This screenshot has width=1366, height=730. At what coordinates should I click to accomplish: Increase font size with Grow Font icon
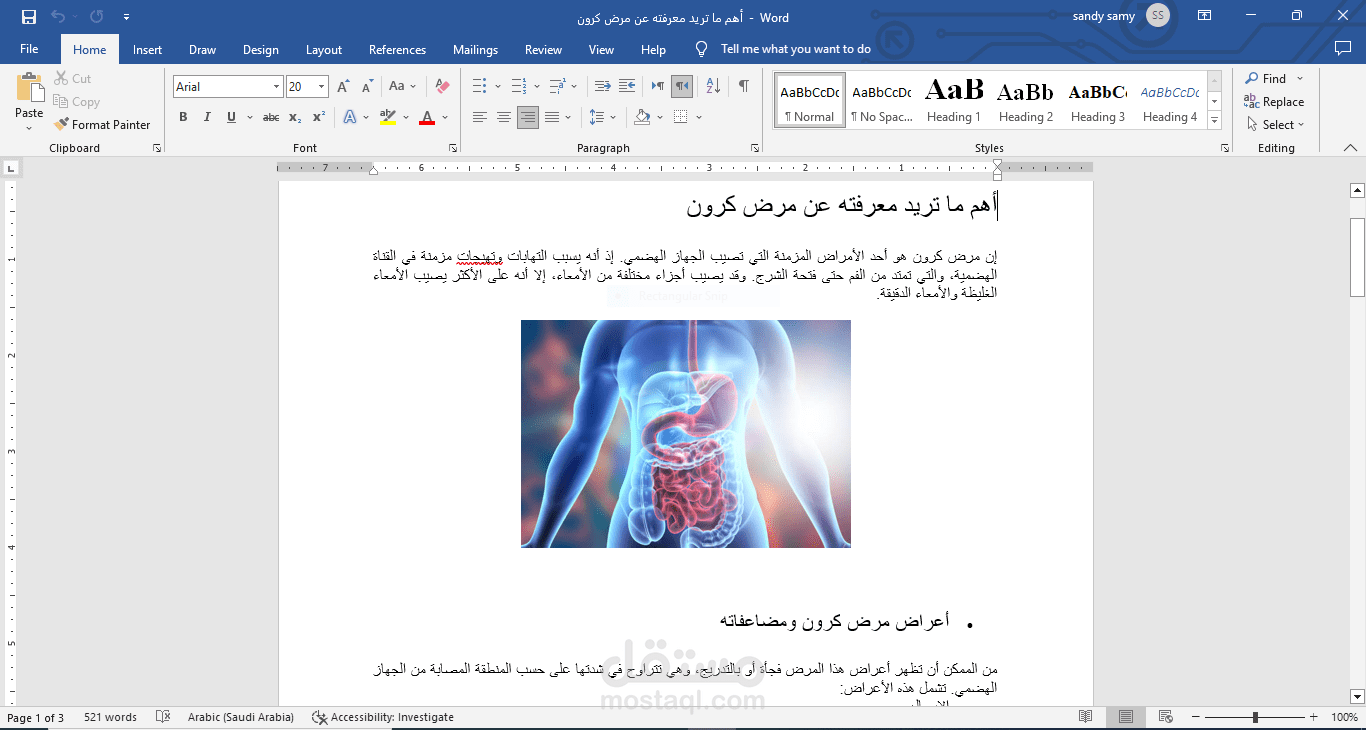coord(344,87)
